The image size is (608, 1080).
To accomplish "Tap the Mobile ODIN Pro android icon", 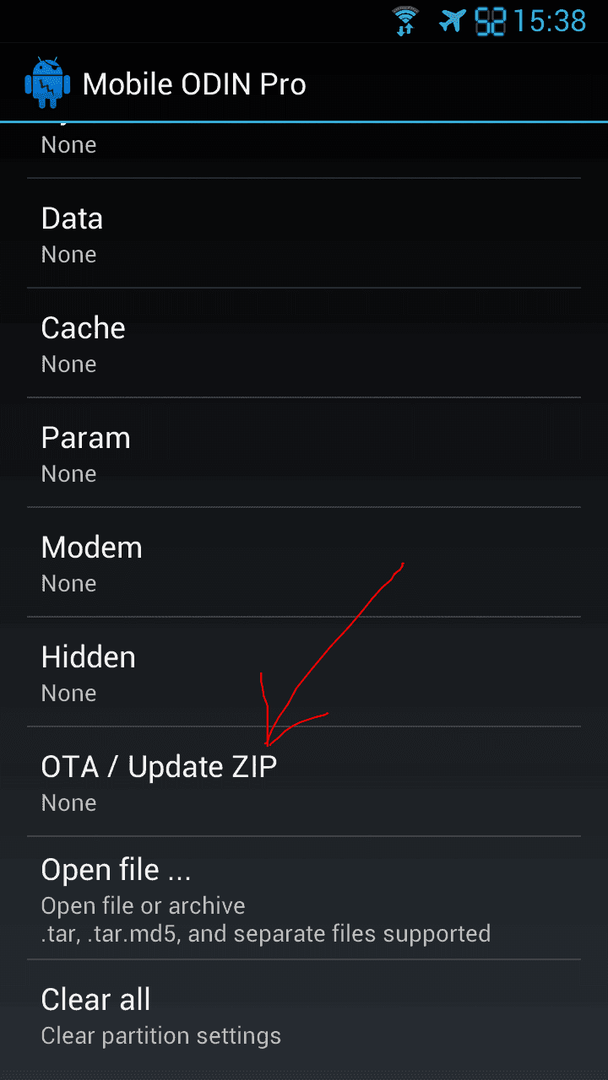I will pos(48,83).
